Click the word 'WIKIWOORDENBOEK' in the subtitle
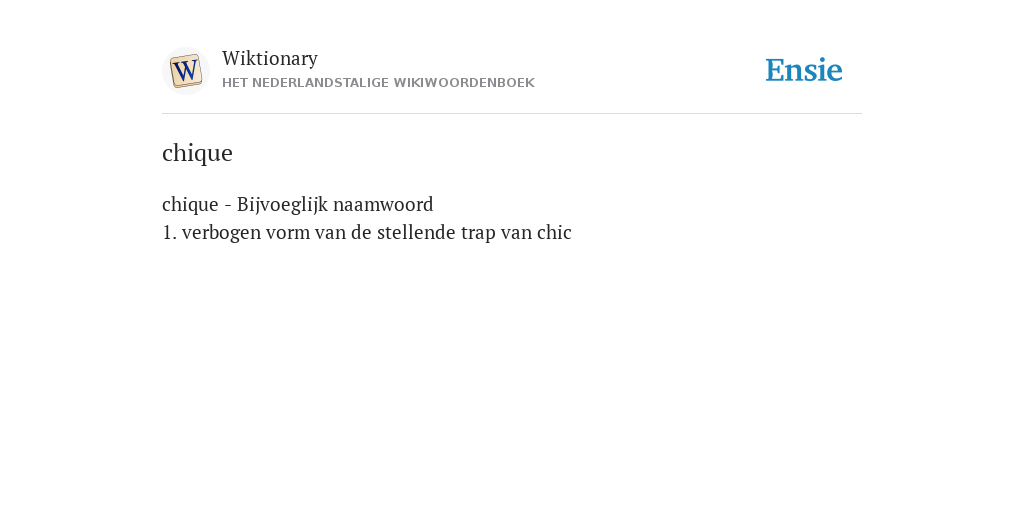Image resolution: width=1024 pixels, height=512 pixels. click(x=464, y=83)
